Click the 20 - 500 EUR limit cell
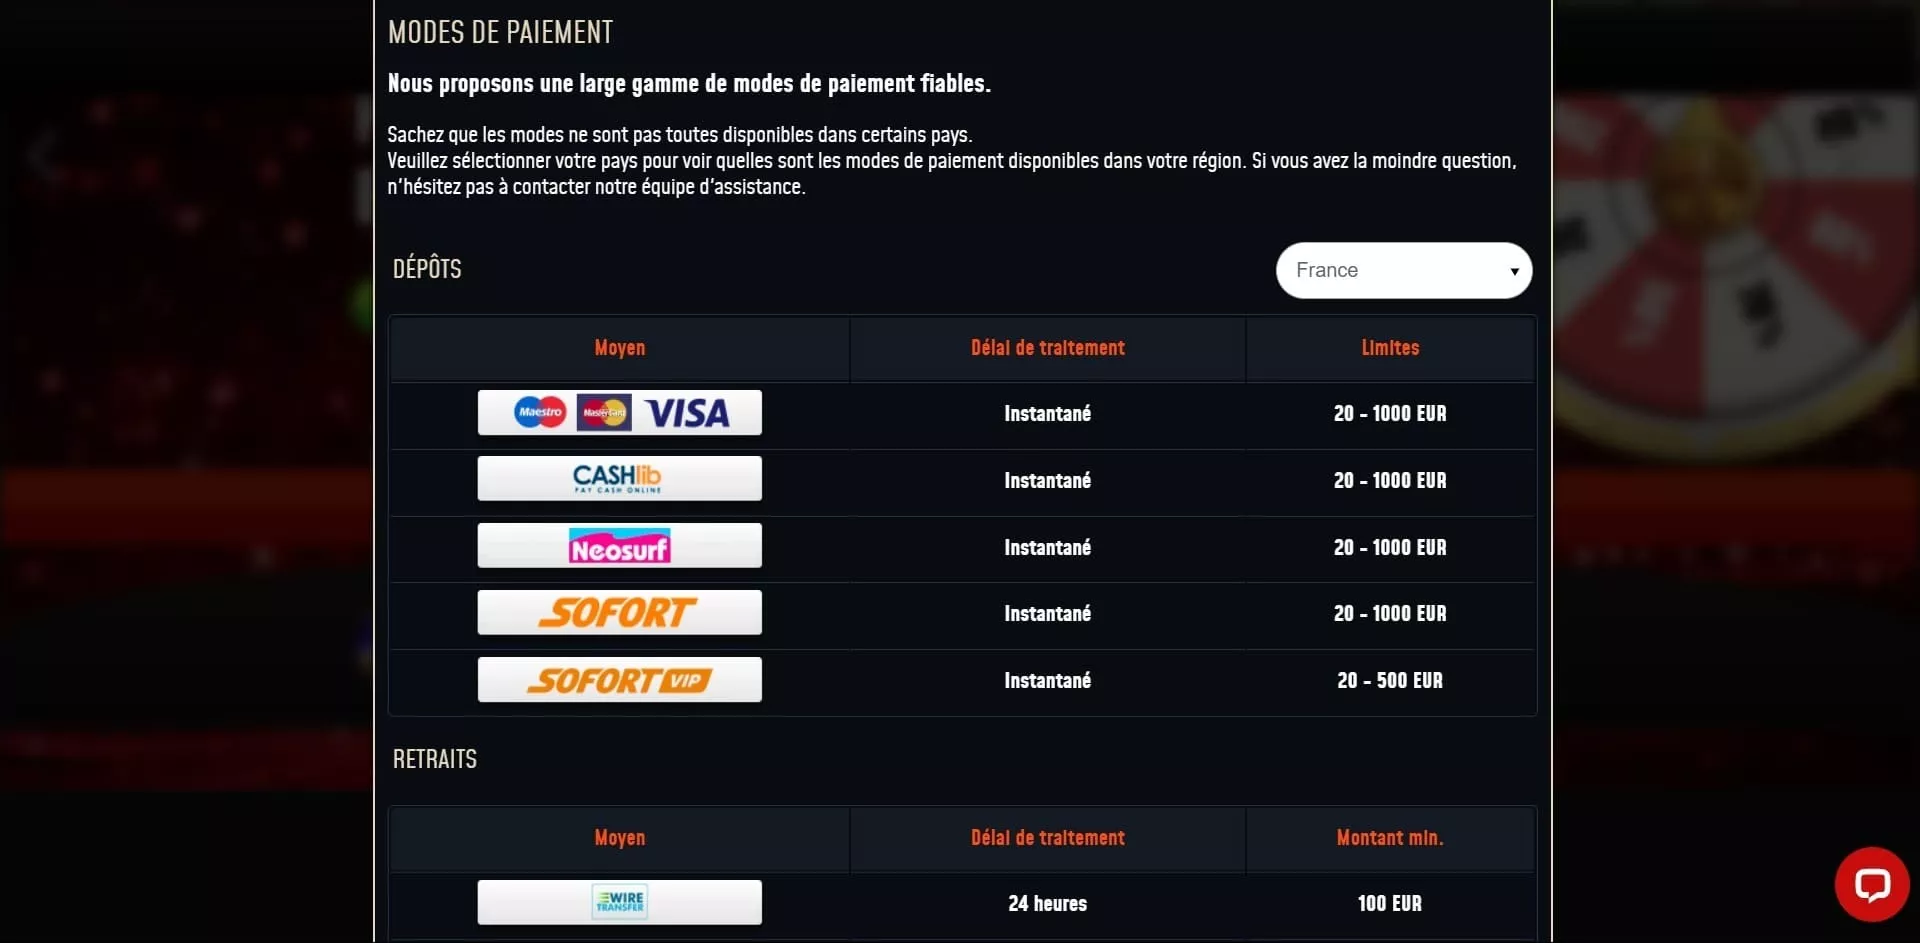The height and width of the screenshot is (943, 1920). [1390, 681]
